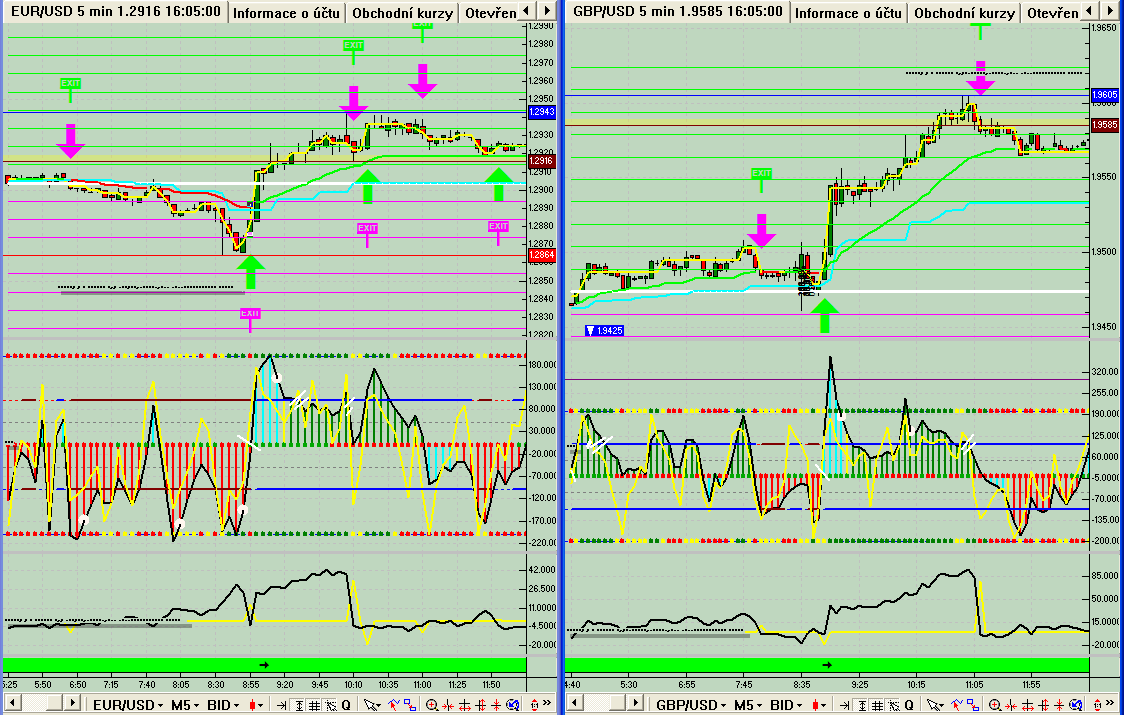Reset zoom on EUR/USD chart
This screenshot has height=715, width=1124.
(x=513, y=705)
